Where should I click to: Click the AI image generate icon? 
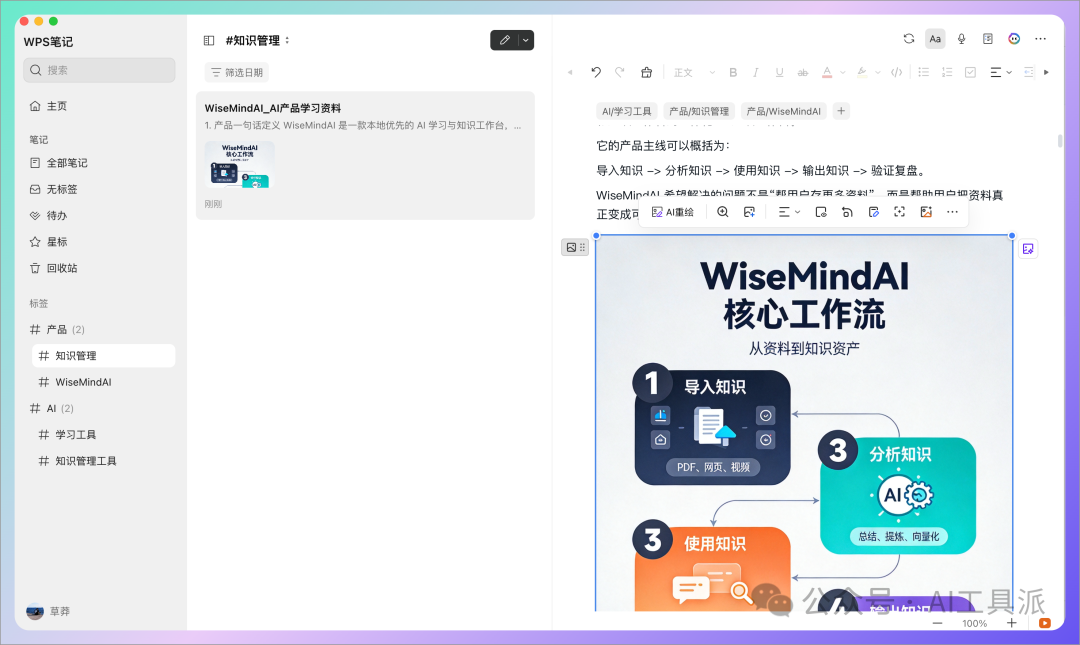point(749,212)
